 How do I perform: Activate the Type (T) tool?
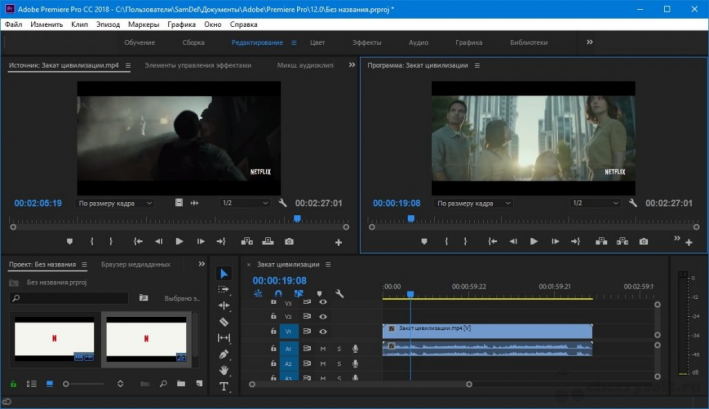click(224, 386)
